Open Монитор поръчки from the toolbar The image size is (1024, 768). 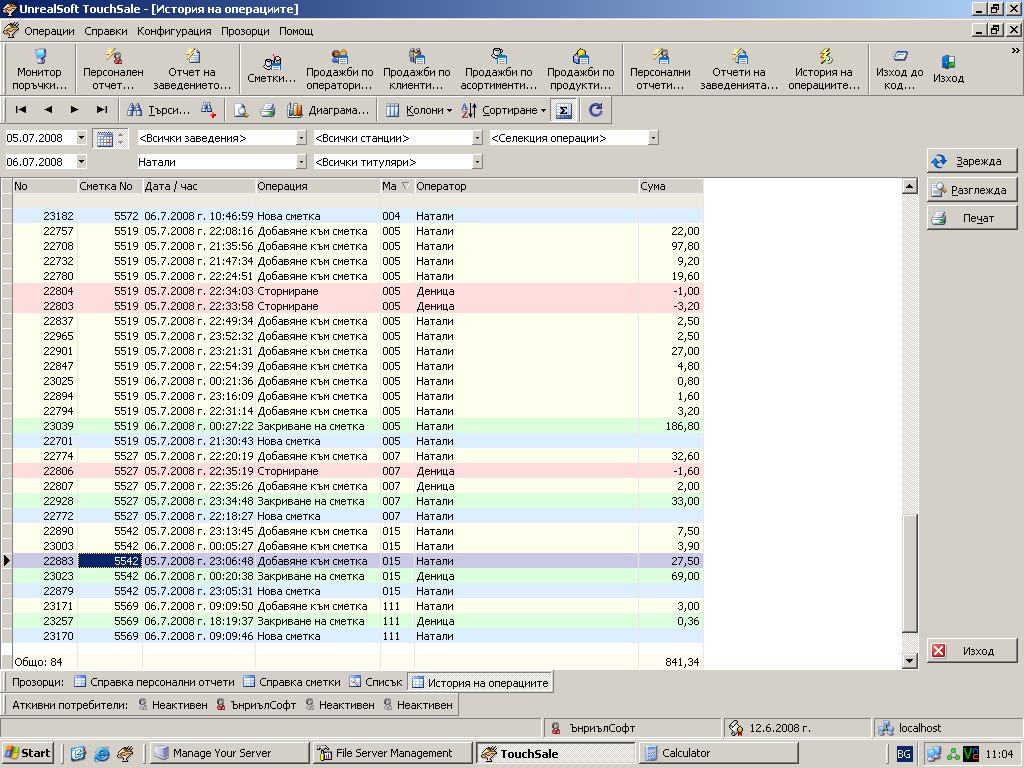coord(39,68)
